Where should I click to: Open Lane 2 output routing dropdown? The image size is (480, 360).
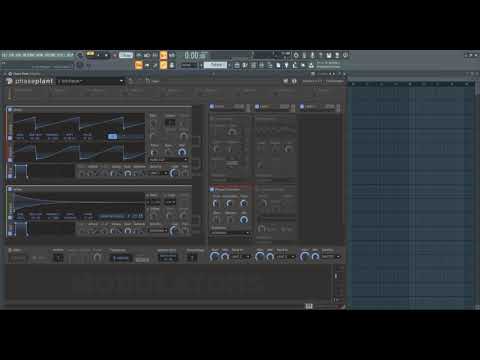pos(286,257)
